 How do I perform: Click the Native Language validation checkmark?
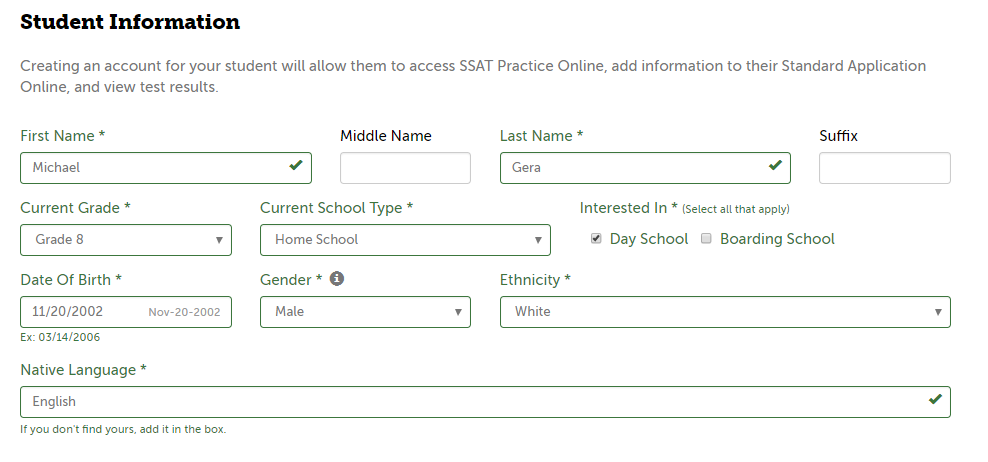(935, 399)
